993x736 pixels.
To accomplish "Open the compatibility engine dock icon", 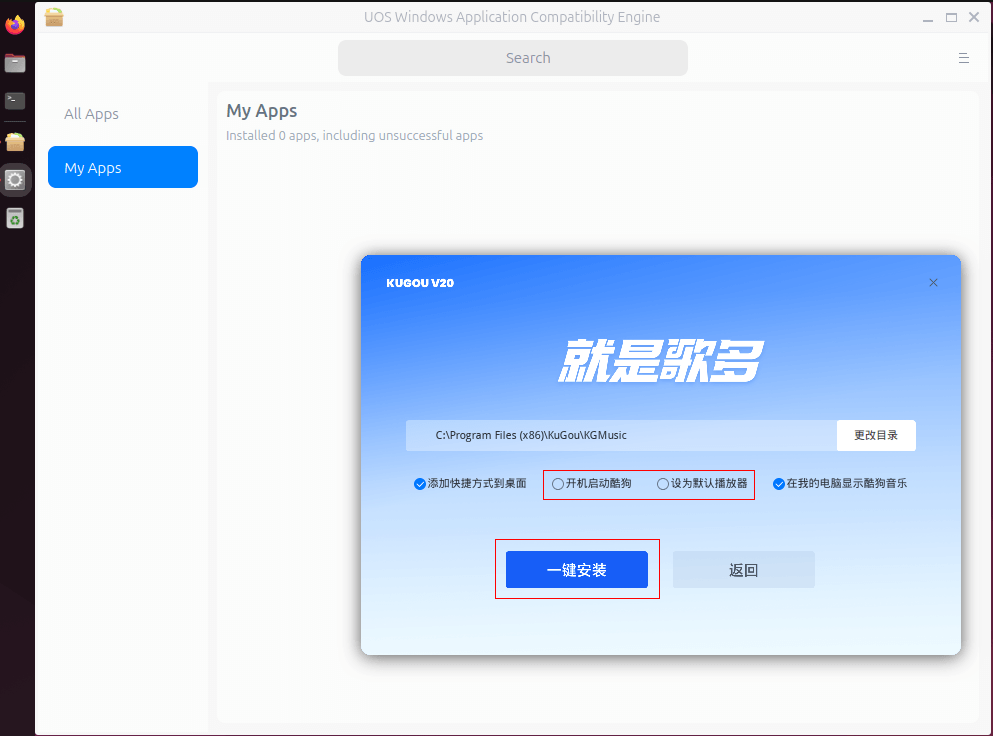I will [x=15, y=142].
